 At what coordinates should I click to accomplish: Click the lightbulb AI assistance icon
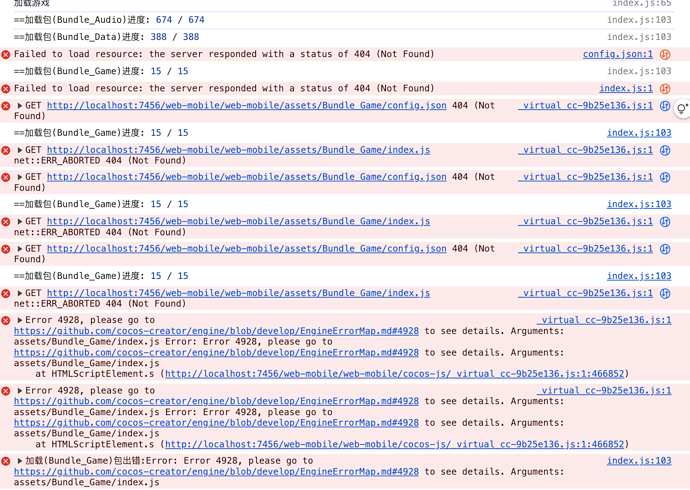[x=682, y=108]
